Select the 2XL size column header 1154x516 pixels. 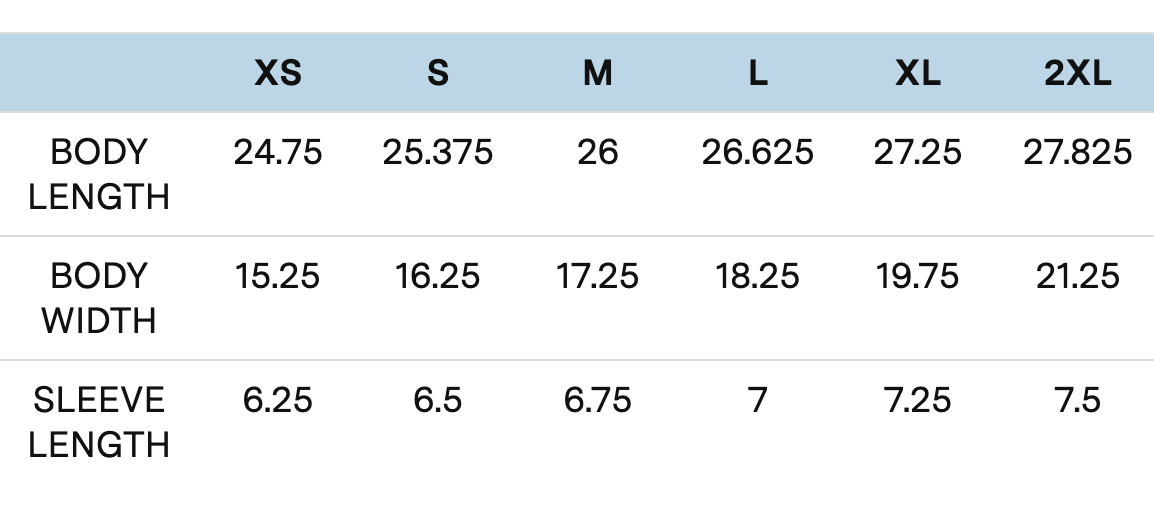point(1078,74)
